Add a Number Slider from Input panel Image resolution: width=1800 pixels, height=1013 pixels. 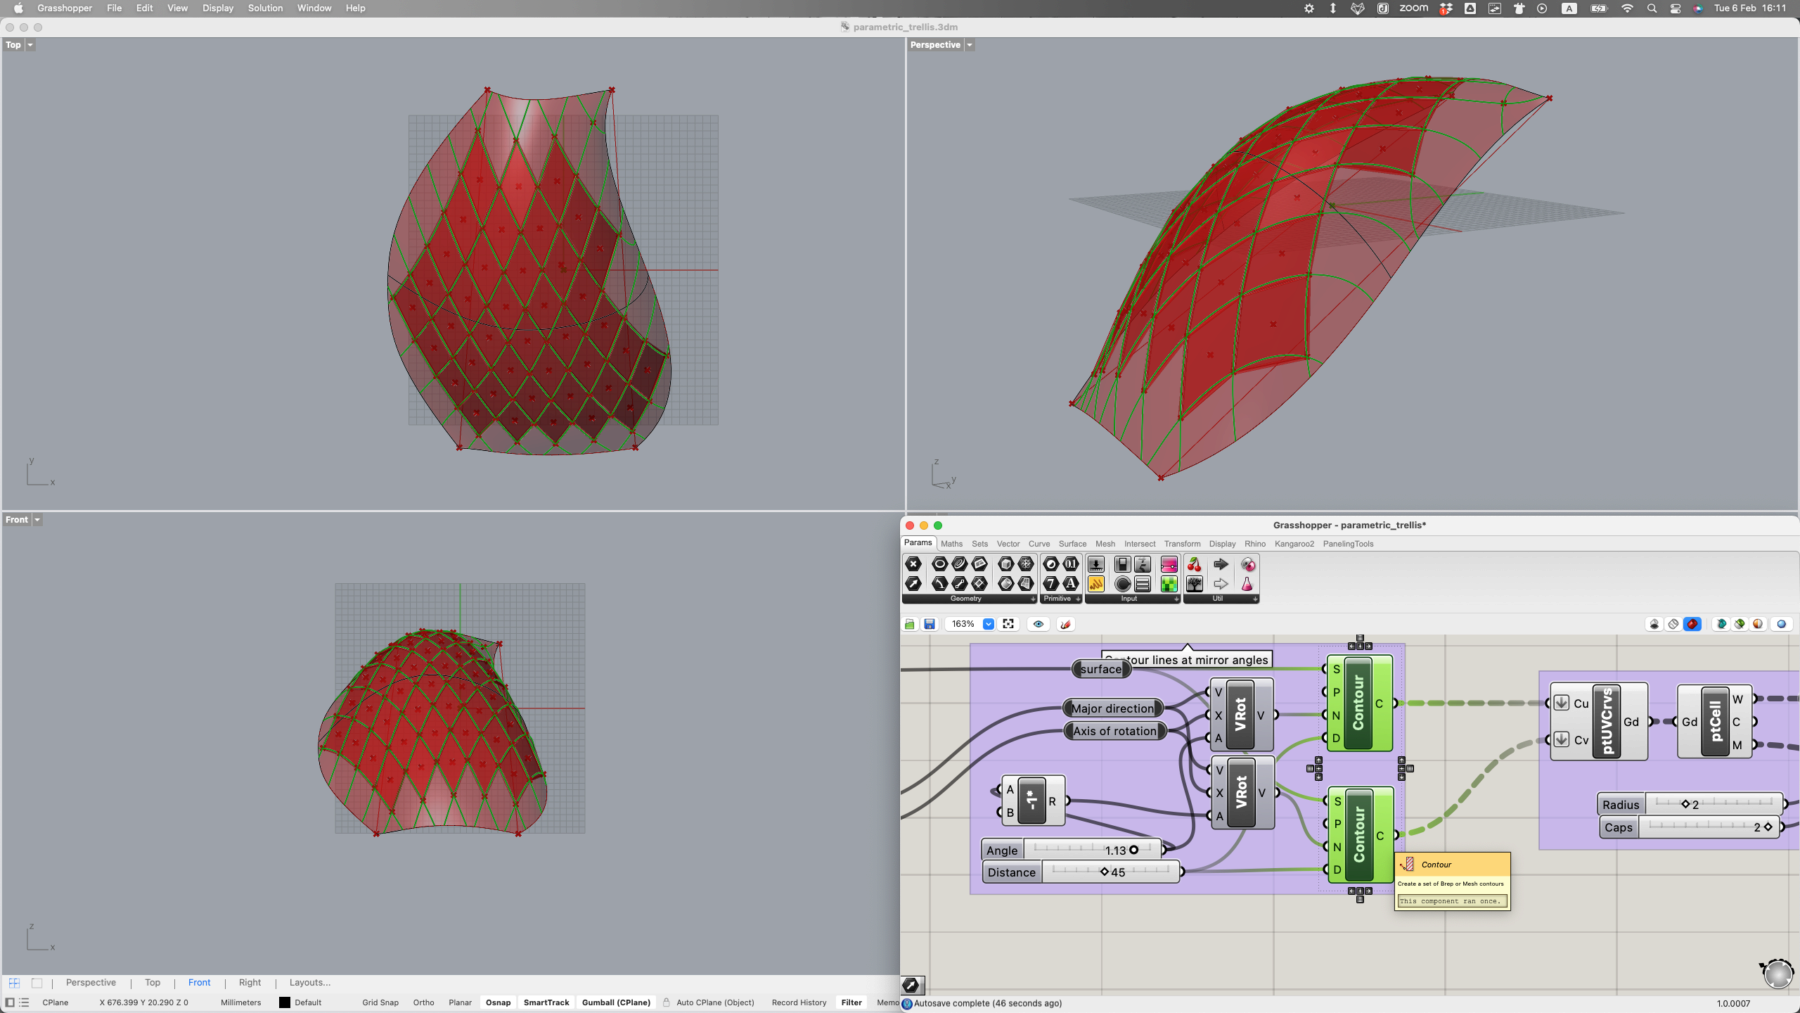[x=1096, y=564]
